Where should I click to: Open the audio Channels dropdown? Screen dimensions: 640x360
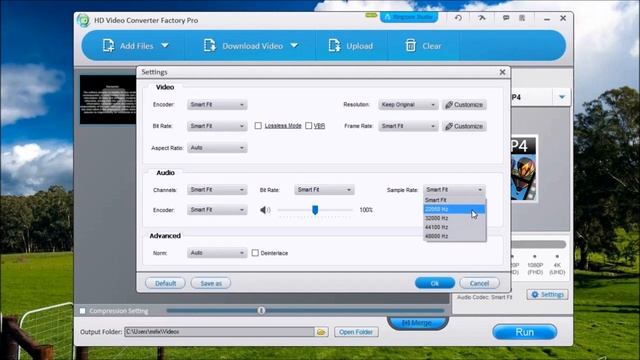[x=217, y=190]
